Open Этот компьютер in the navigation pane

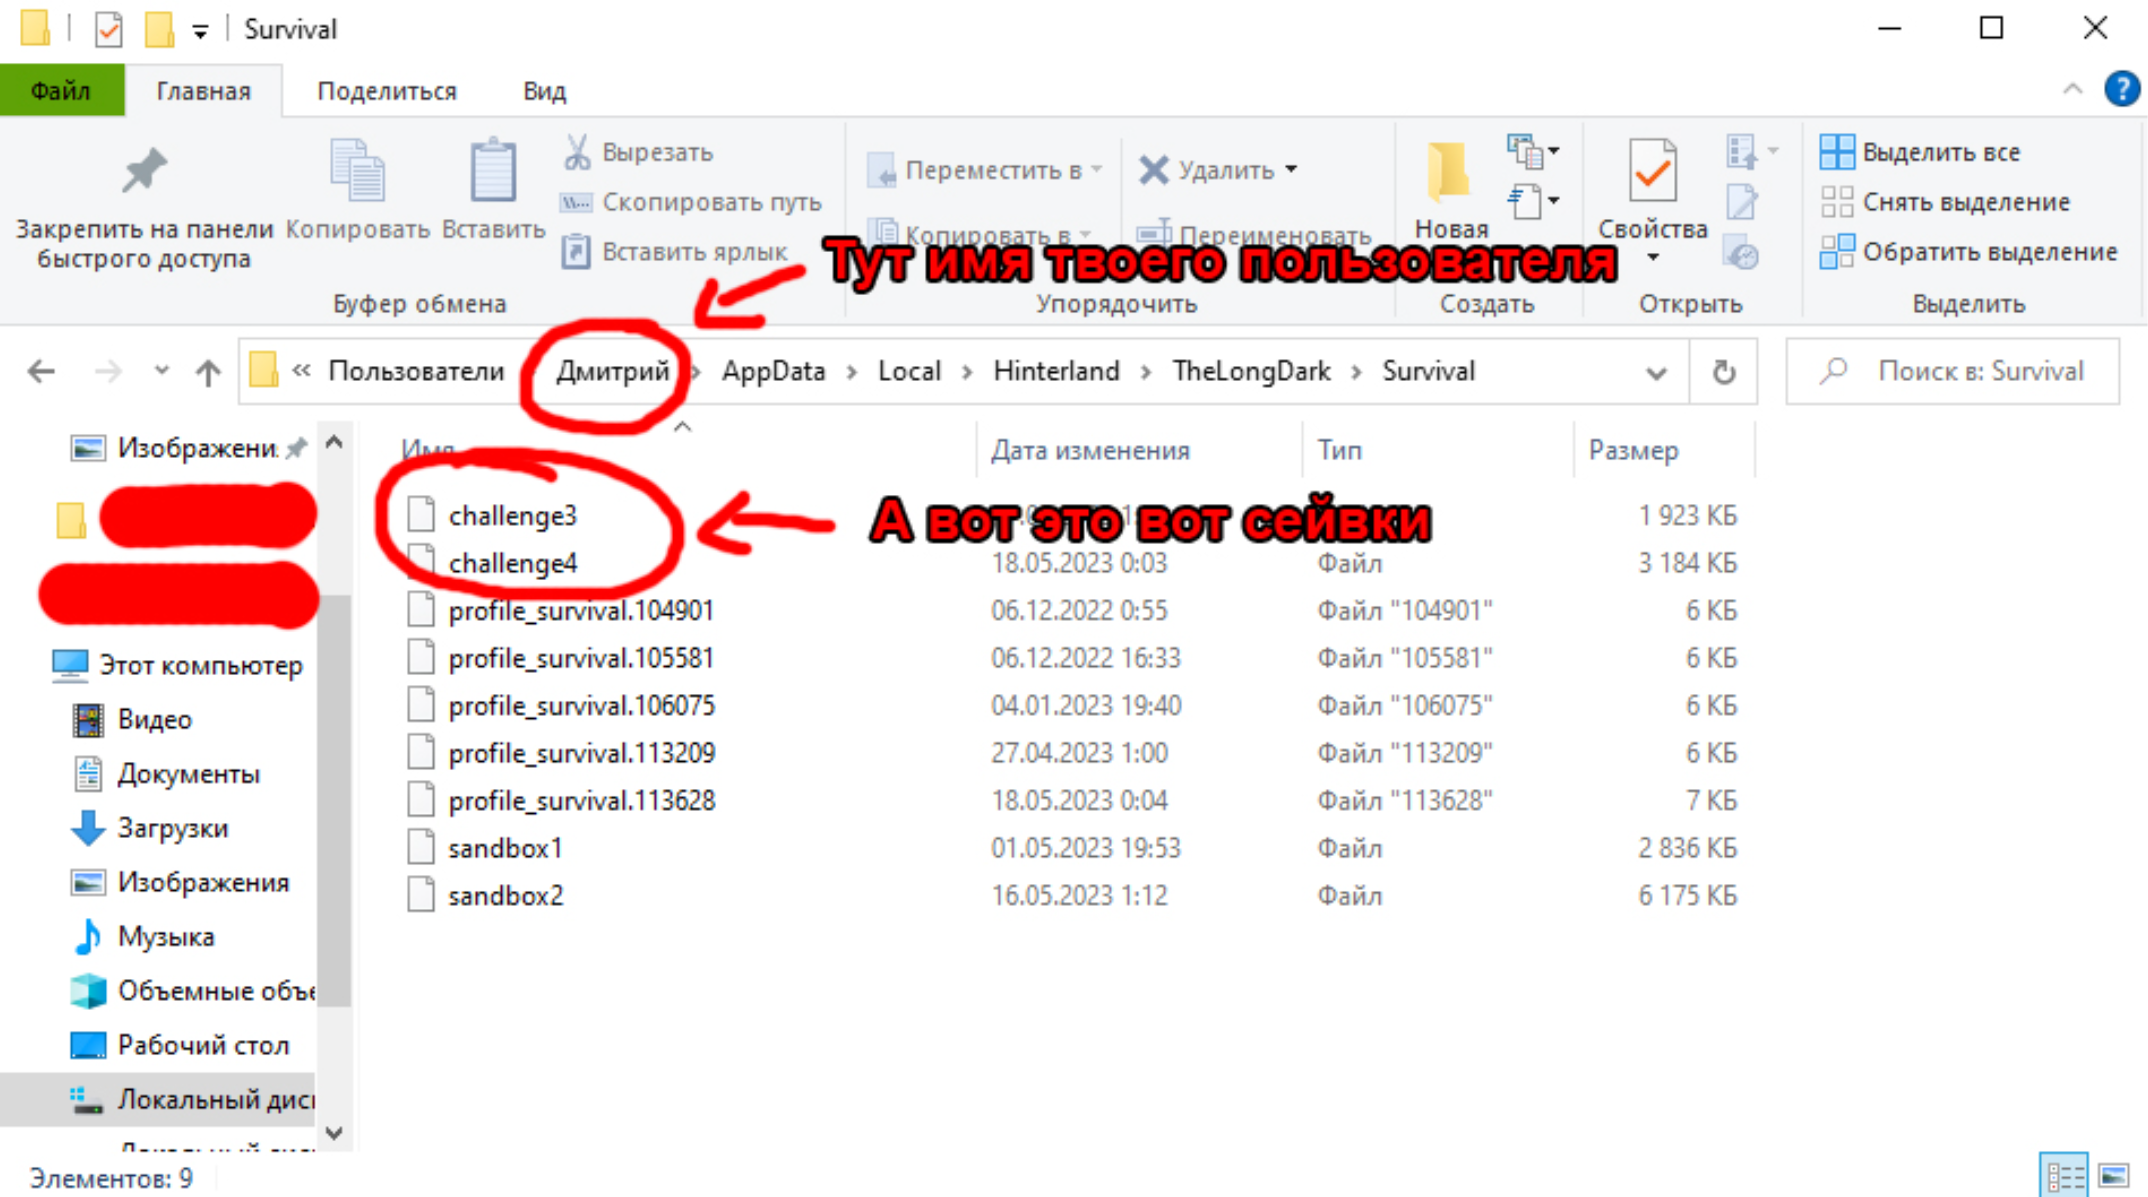(x=178, y=665)
